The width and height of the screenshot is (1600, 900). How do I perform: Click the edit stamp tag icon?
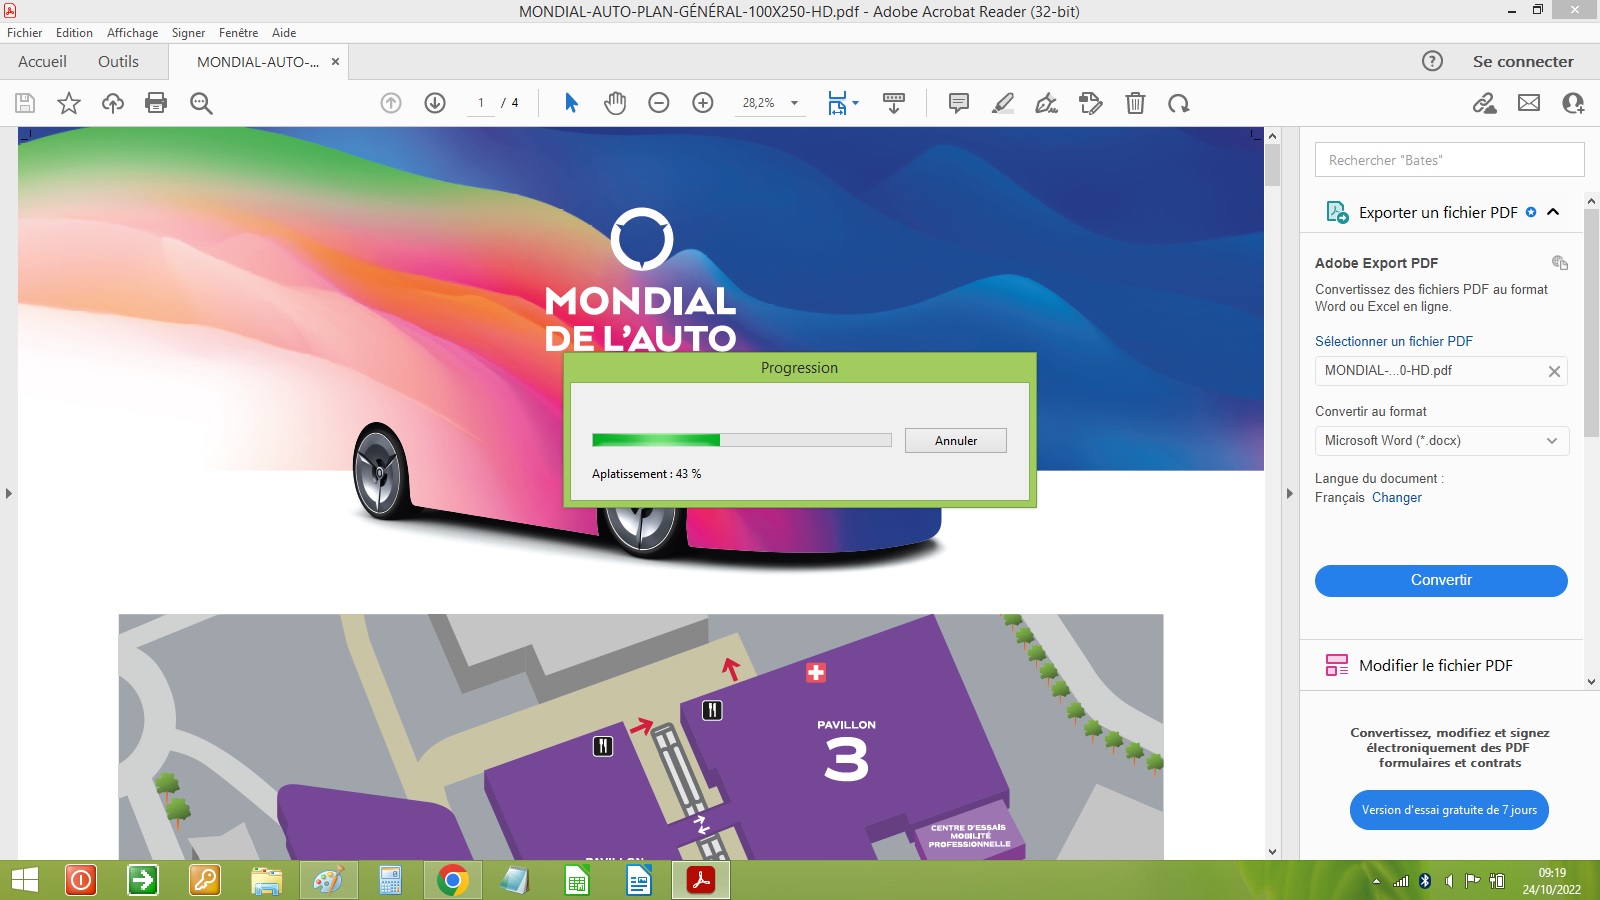[x=1091, y=103]
